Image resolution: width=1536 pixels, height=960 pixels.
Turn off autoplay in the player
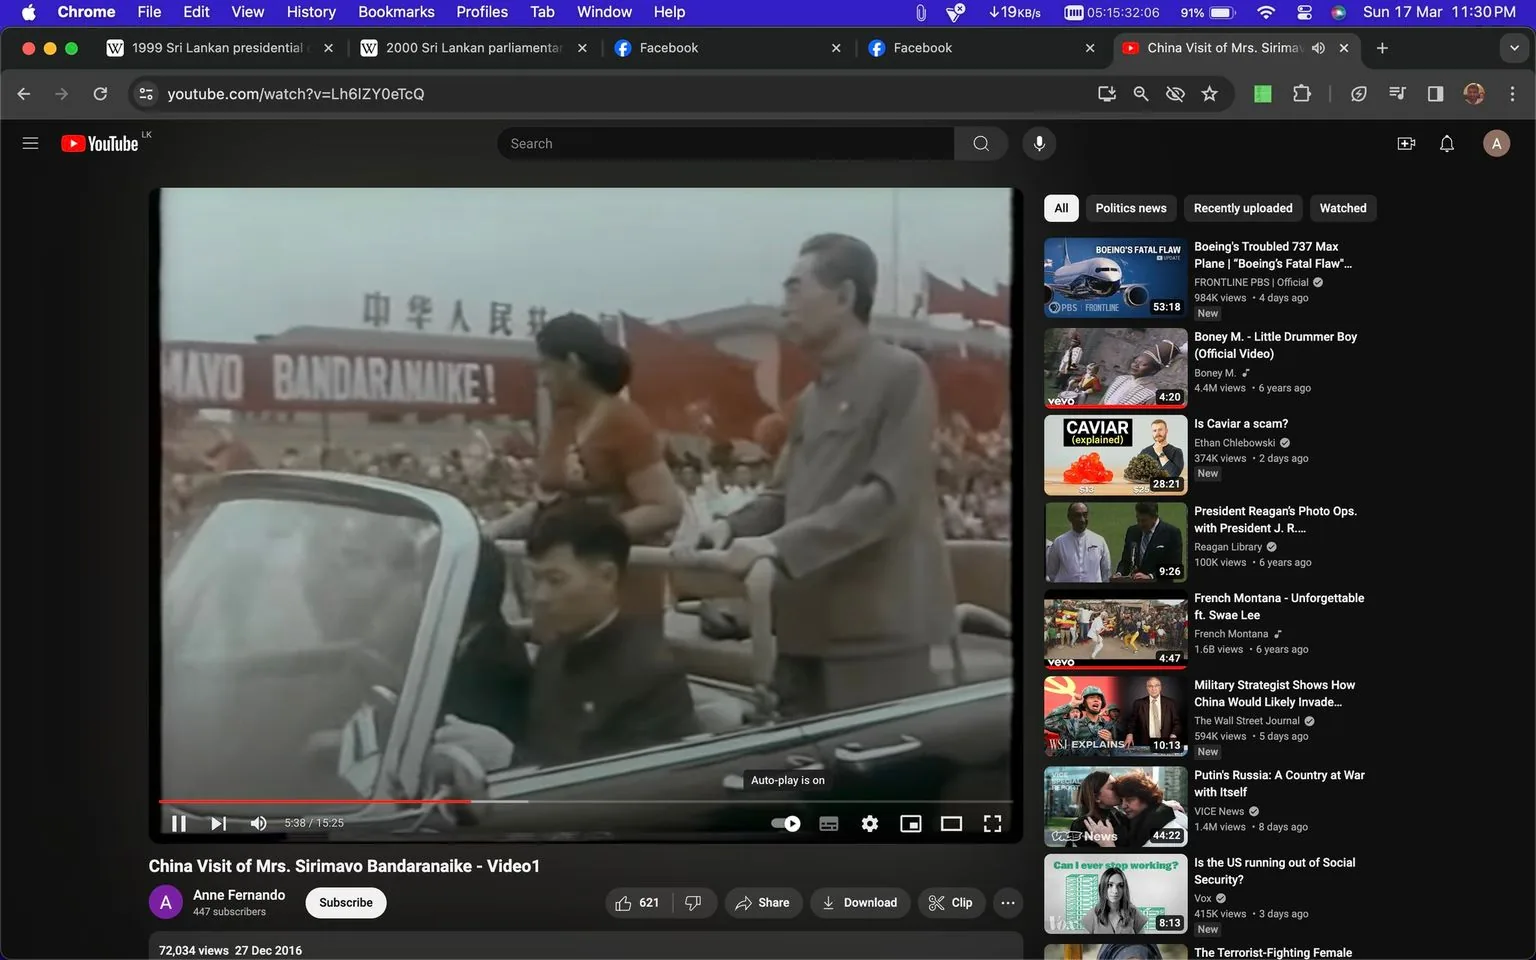[x=786, y=822]
